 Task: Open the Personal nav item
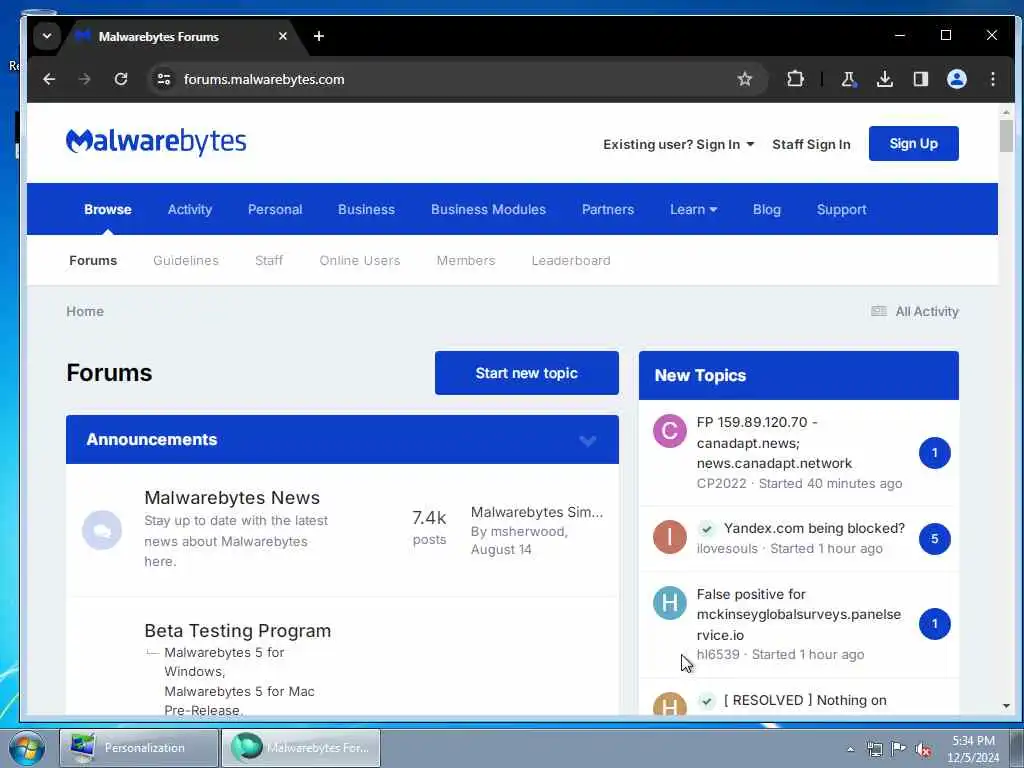[x=275, y=209]
